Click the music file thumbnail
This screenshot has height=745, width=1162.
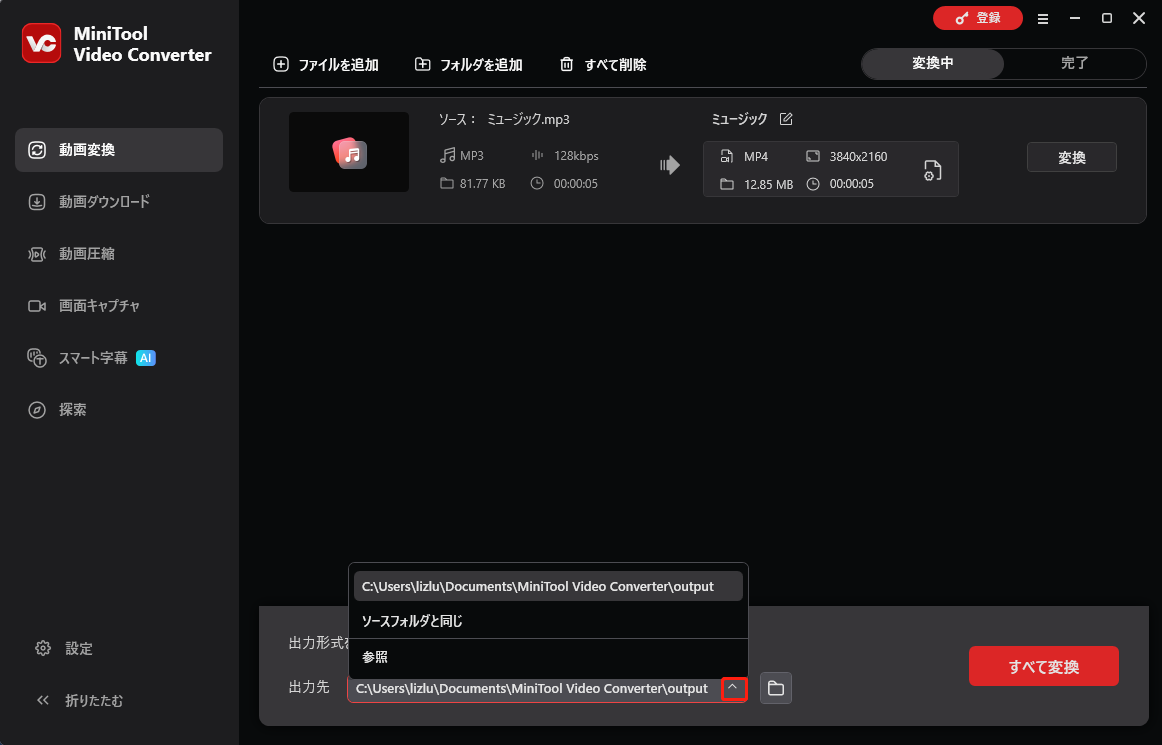[x=349, y=152]
